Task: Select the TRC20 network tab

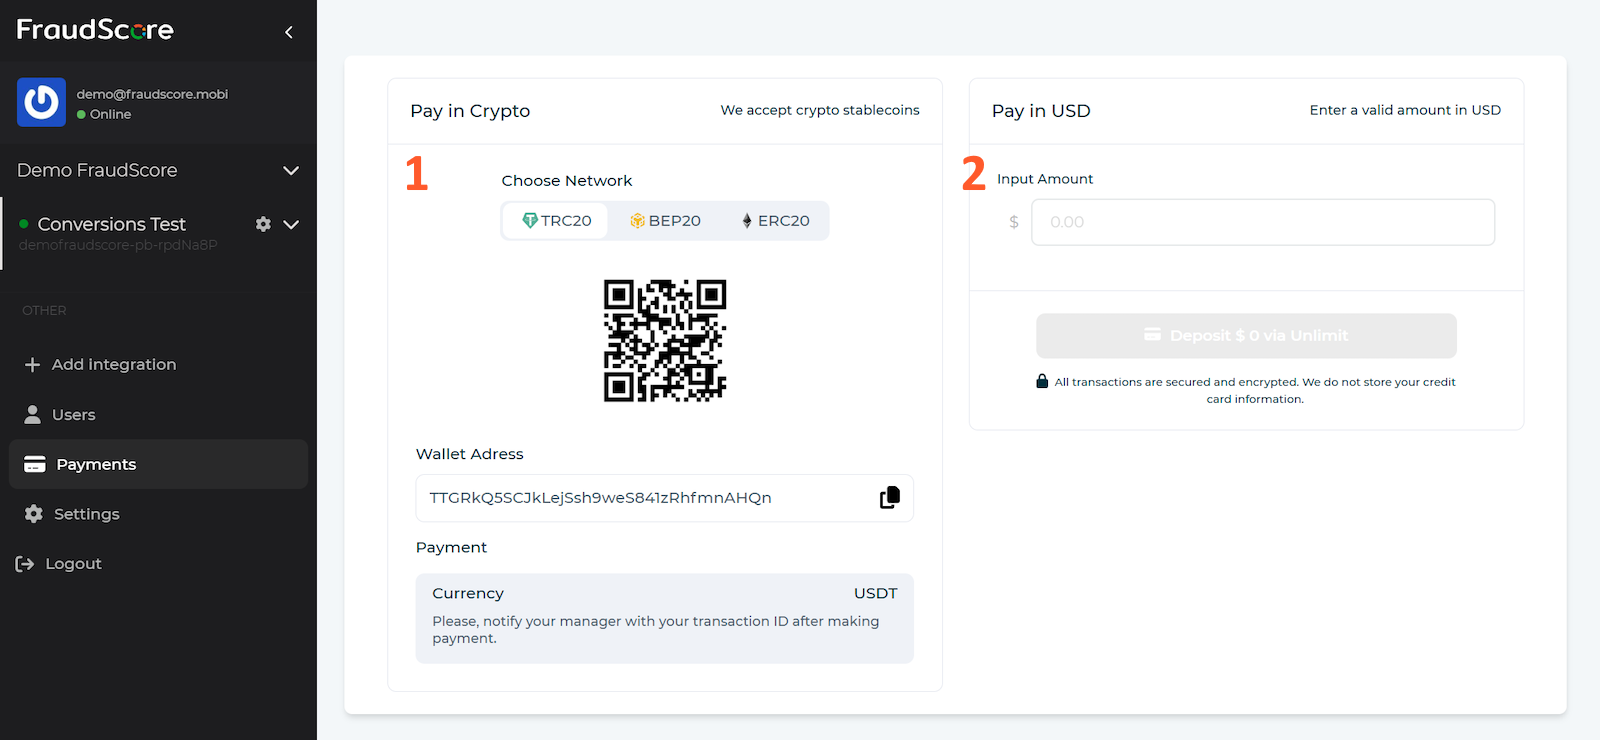Action: click(556, 221)
